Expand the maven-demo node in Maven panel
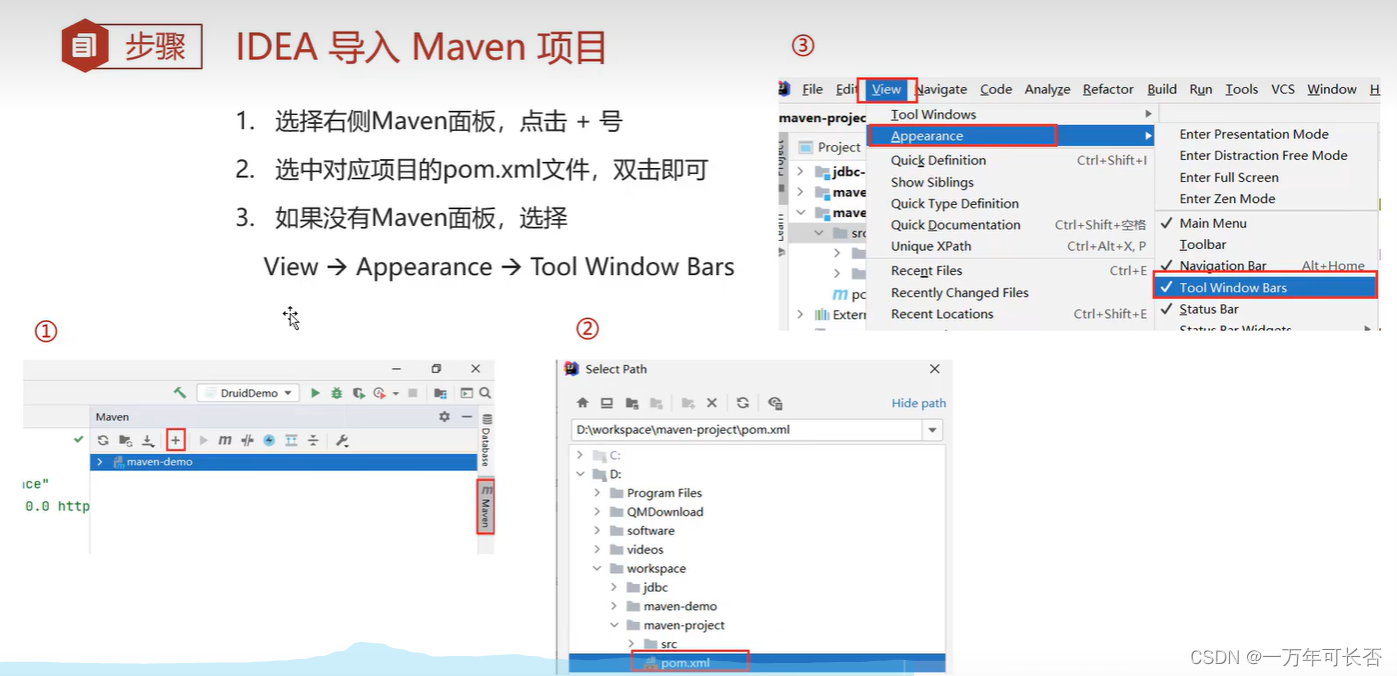 (x=100, y=462)
